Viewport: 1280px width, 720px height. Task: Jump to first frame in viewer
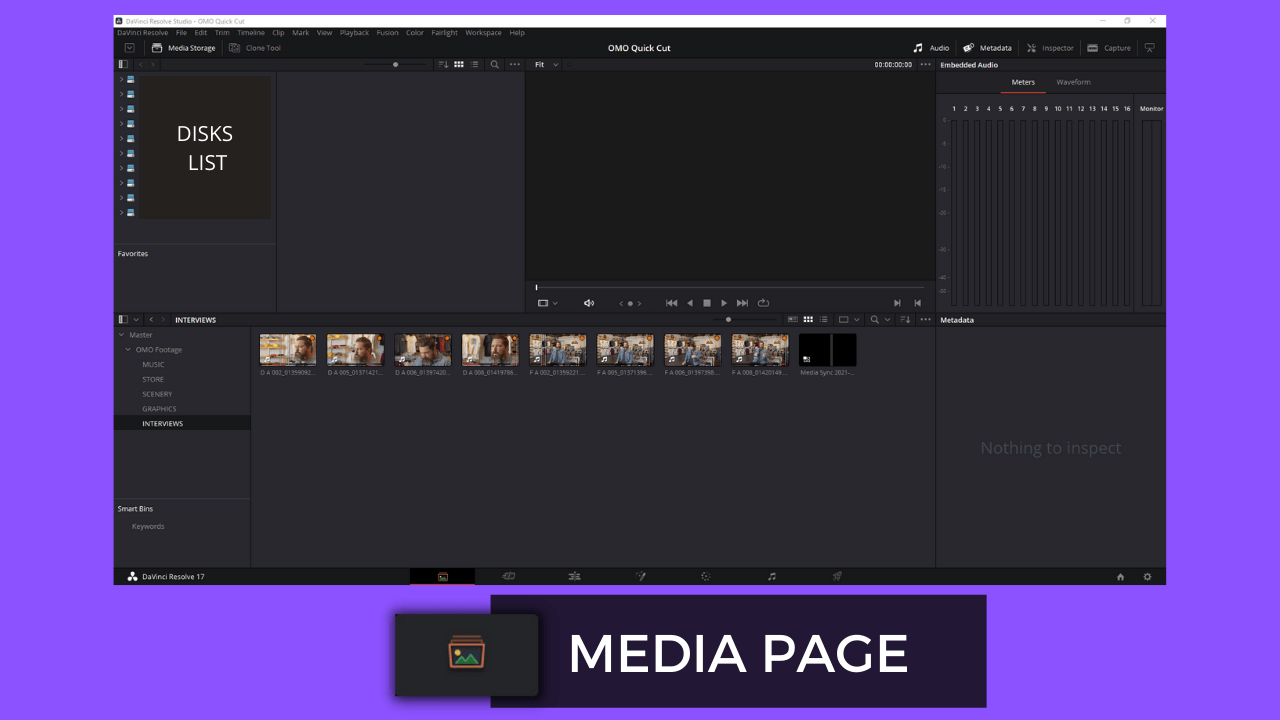tap(671, 303)
